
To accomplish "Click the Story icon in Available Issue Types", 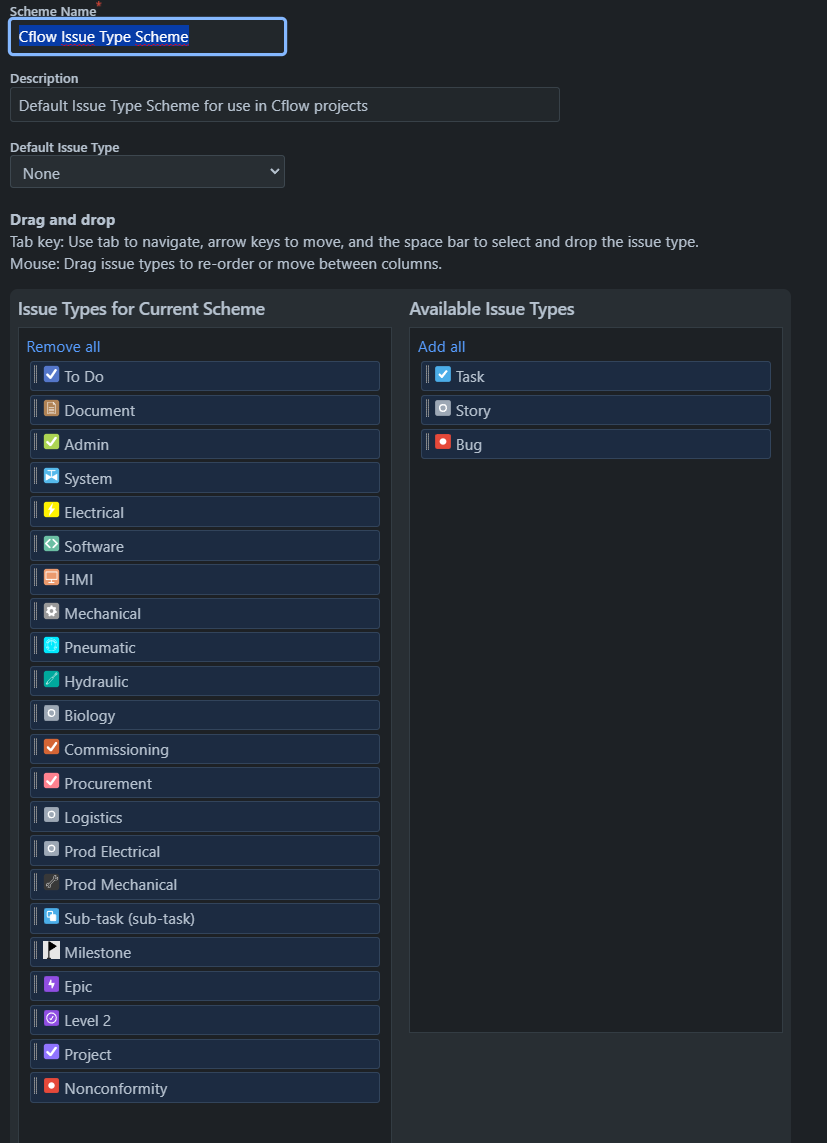I will [x=443, y=409].
